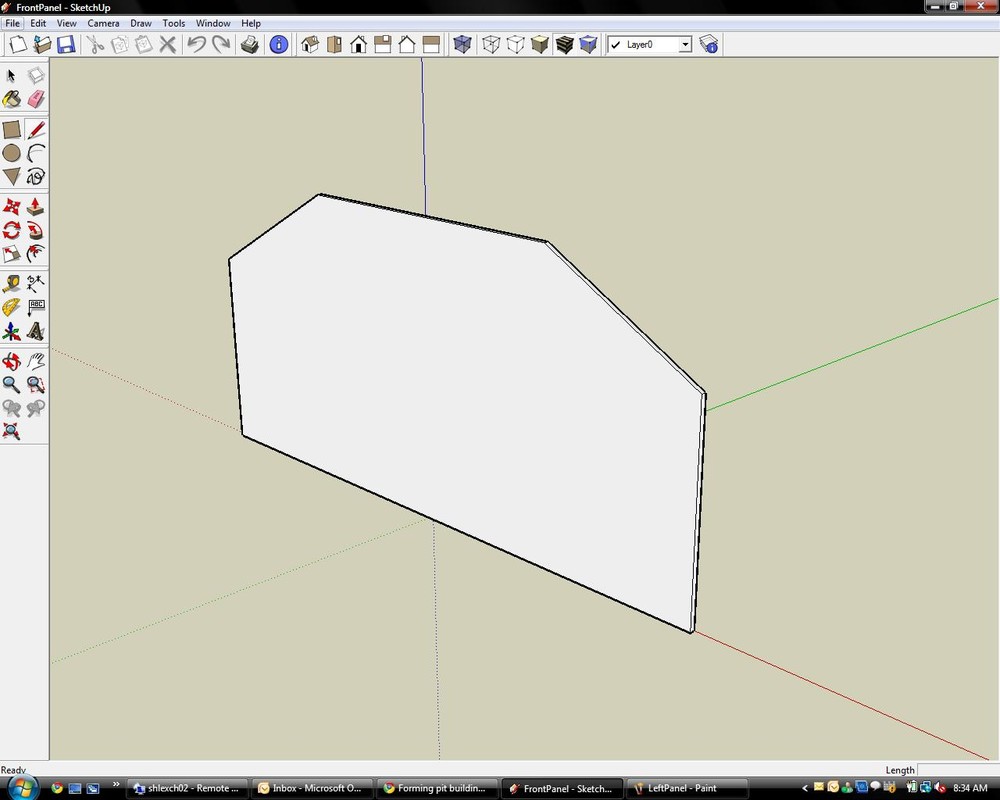Viewport: 1000px width, 800px height.
Task: Select the Circle drawing tool
Action: 12,151
